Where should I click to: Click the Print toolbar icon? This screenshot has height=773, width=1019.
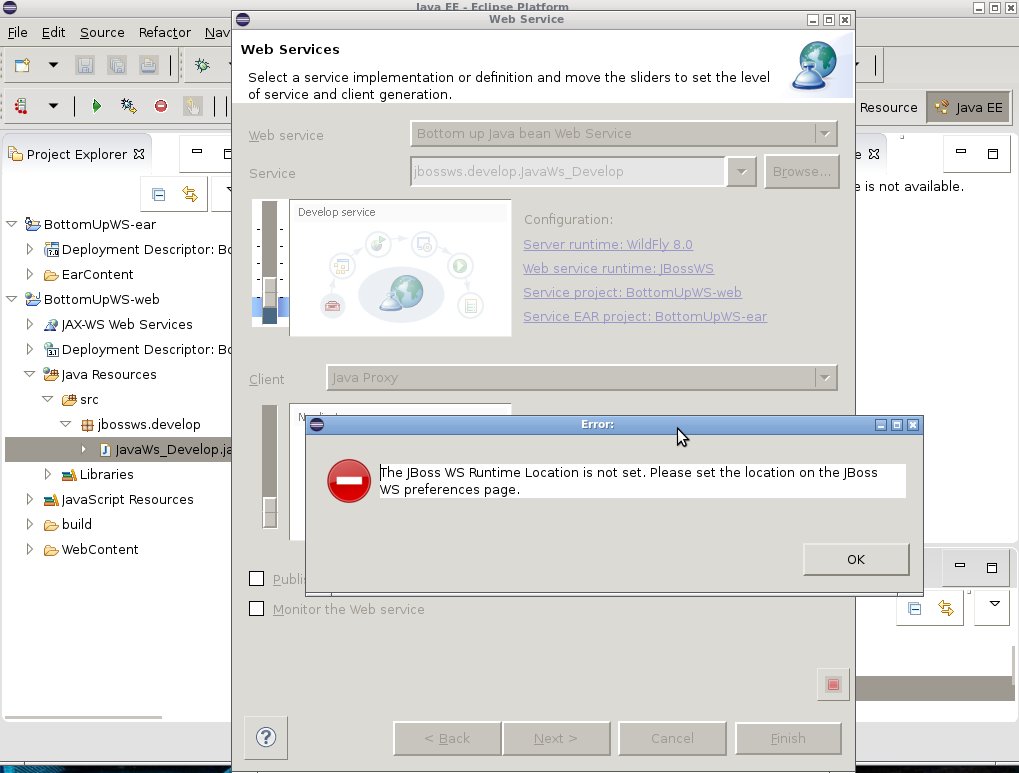pyautogui.click(x=148, y=65)
